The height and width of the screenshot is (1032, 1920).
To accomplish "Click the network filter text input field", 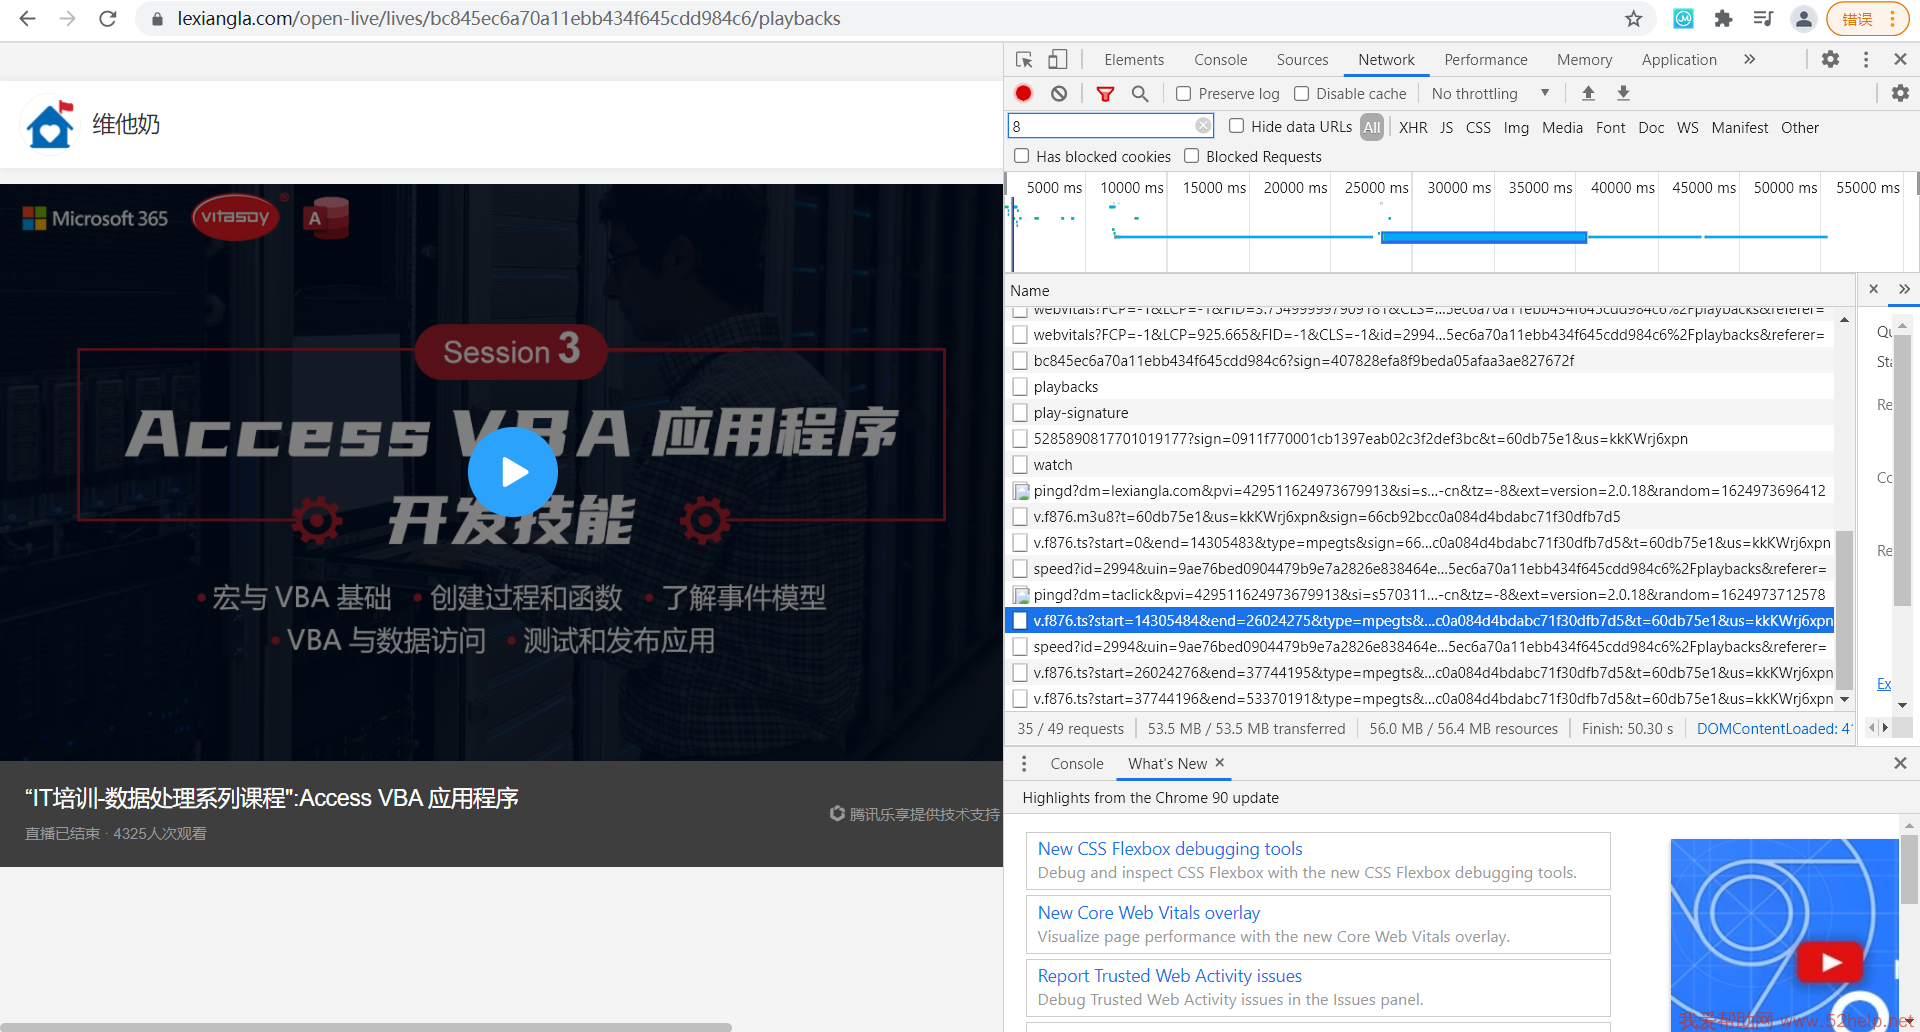I will [x=1100, y=126].
